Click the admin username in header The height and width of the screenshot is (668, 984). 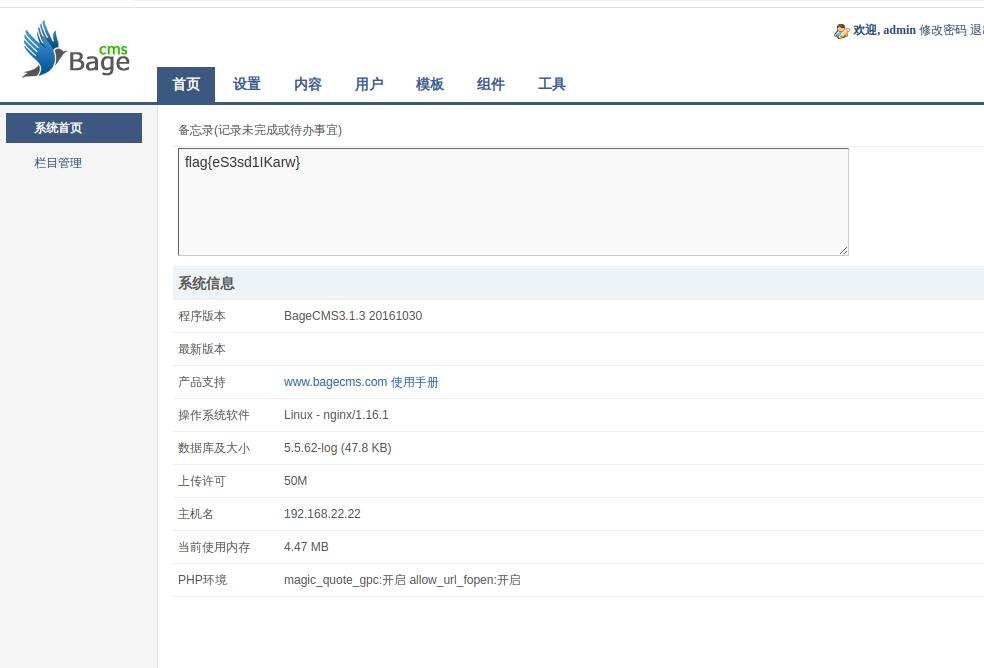(899, 30)
